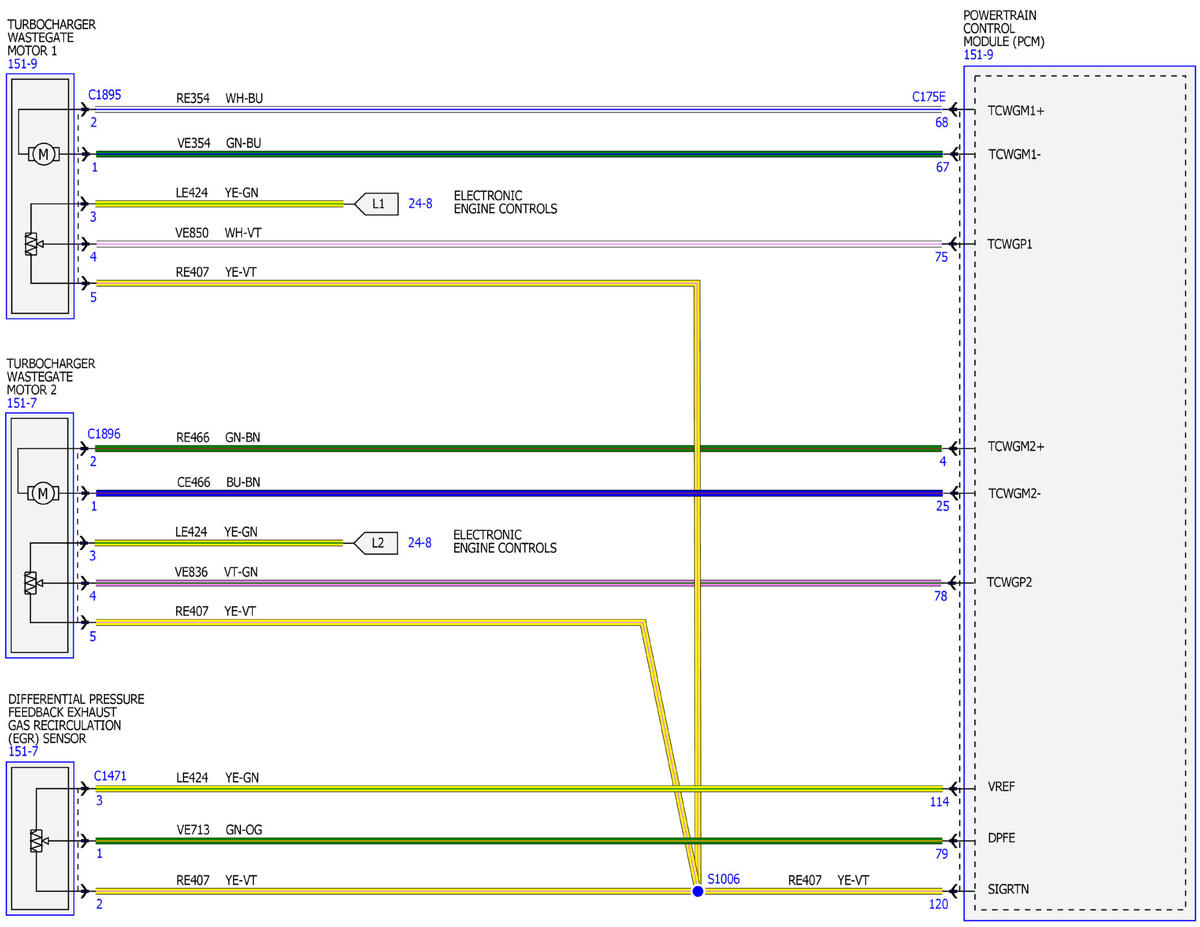The height and width of the screenshot is (927, 1200).
Task: Open the 151-7 link under Wastegate Motor 2
Action: [x=24, y=403]
